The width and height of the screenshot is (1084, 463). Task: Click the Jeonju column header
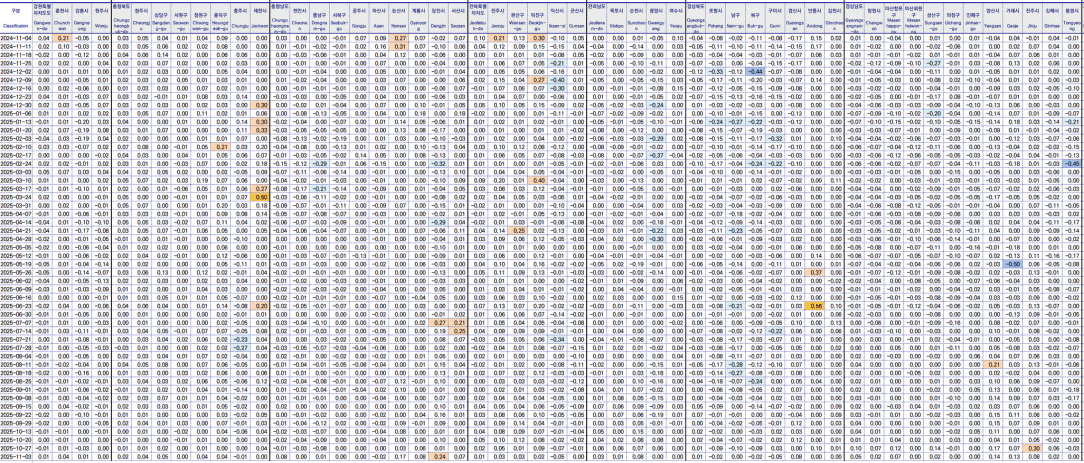coord(497,18)
